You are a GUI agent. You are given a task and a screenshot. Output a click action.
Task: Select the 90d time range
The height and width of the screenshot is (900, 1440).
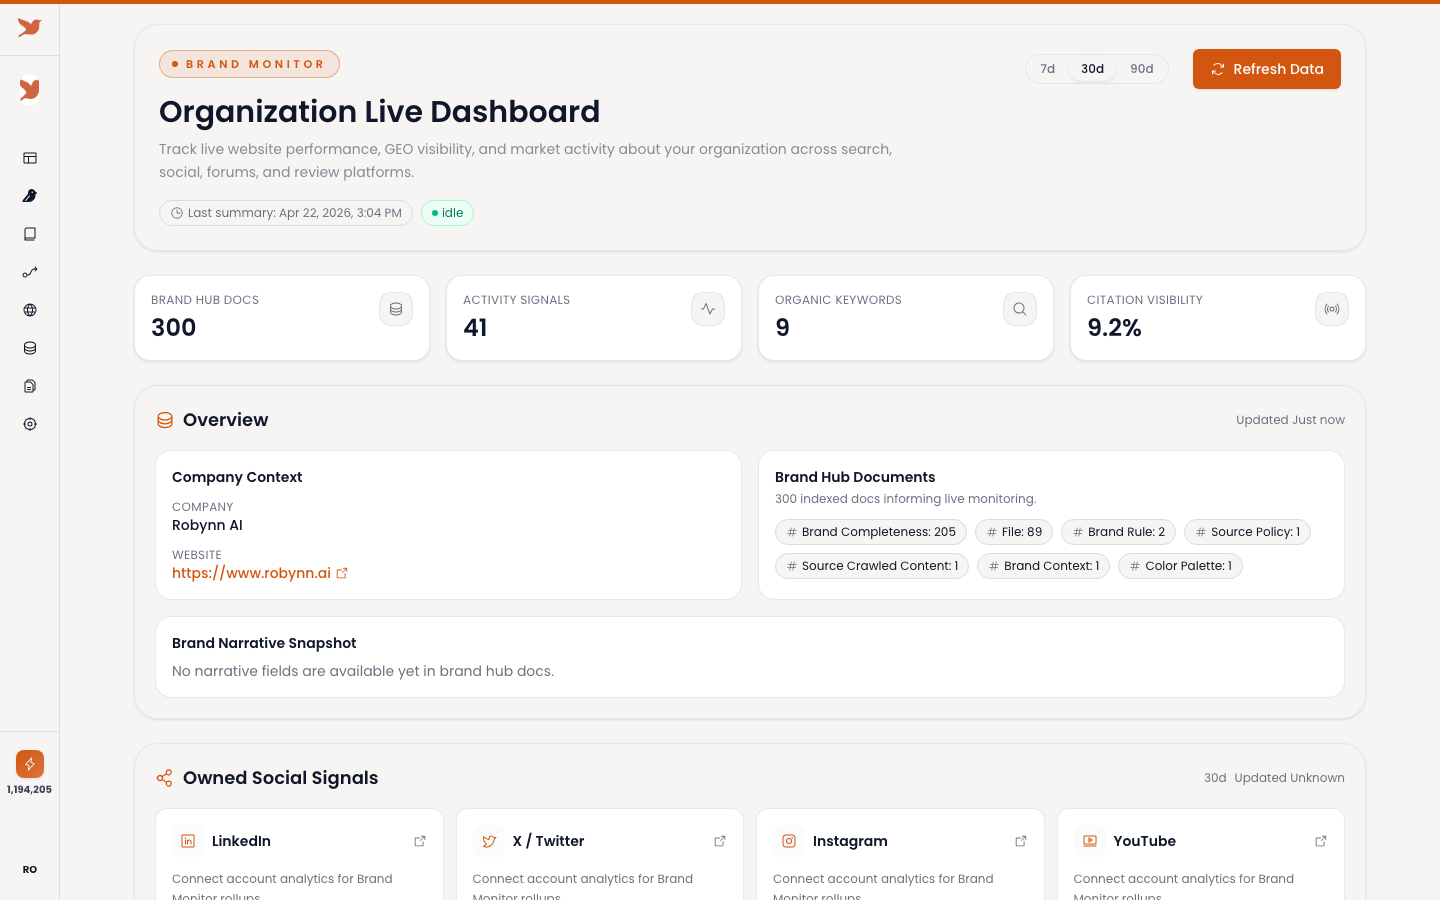click(1142, 69)
